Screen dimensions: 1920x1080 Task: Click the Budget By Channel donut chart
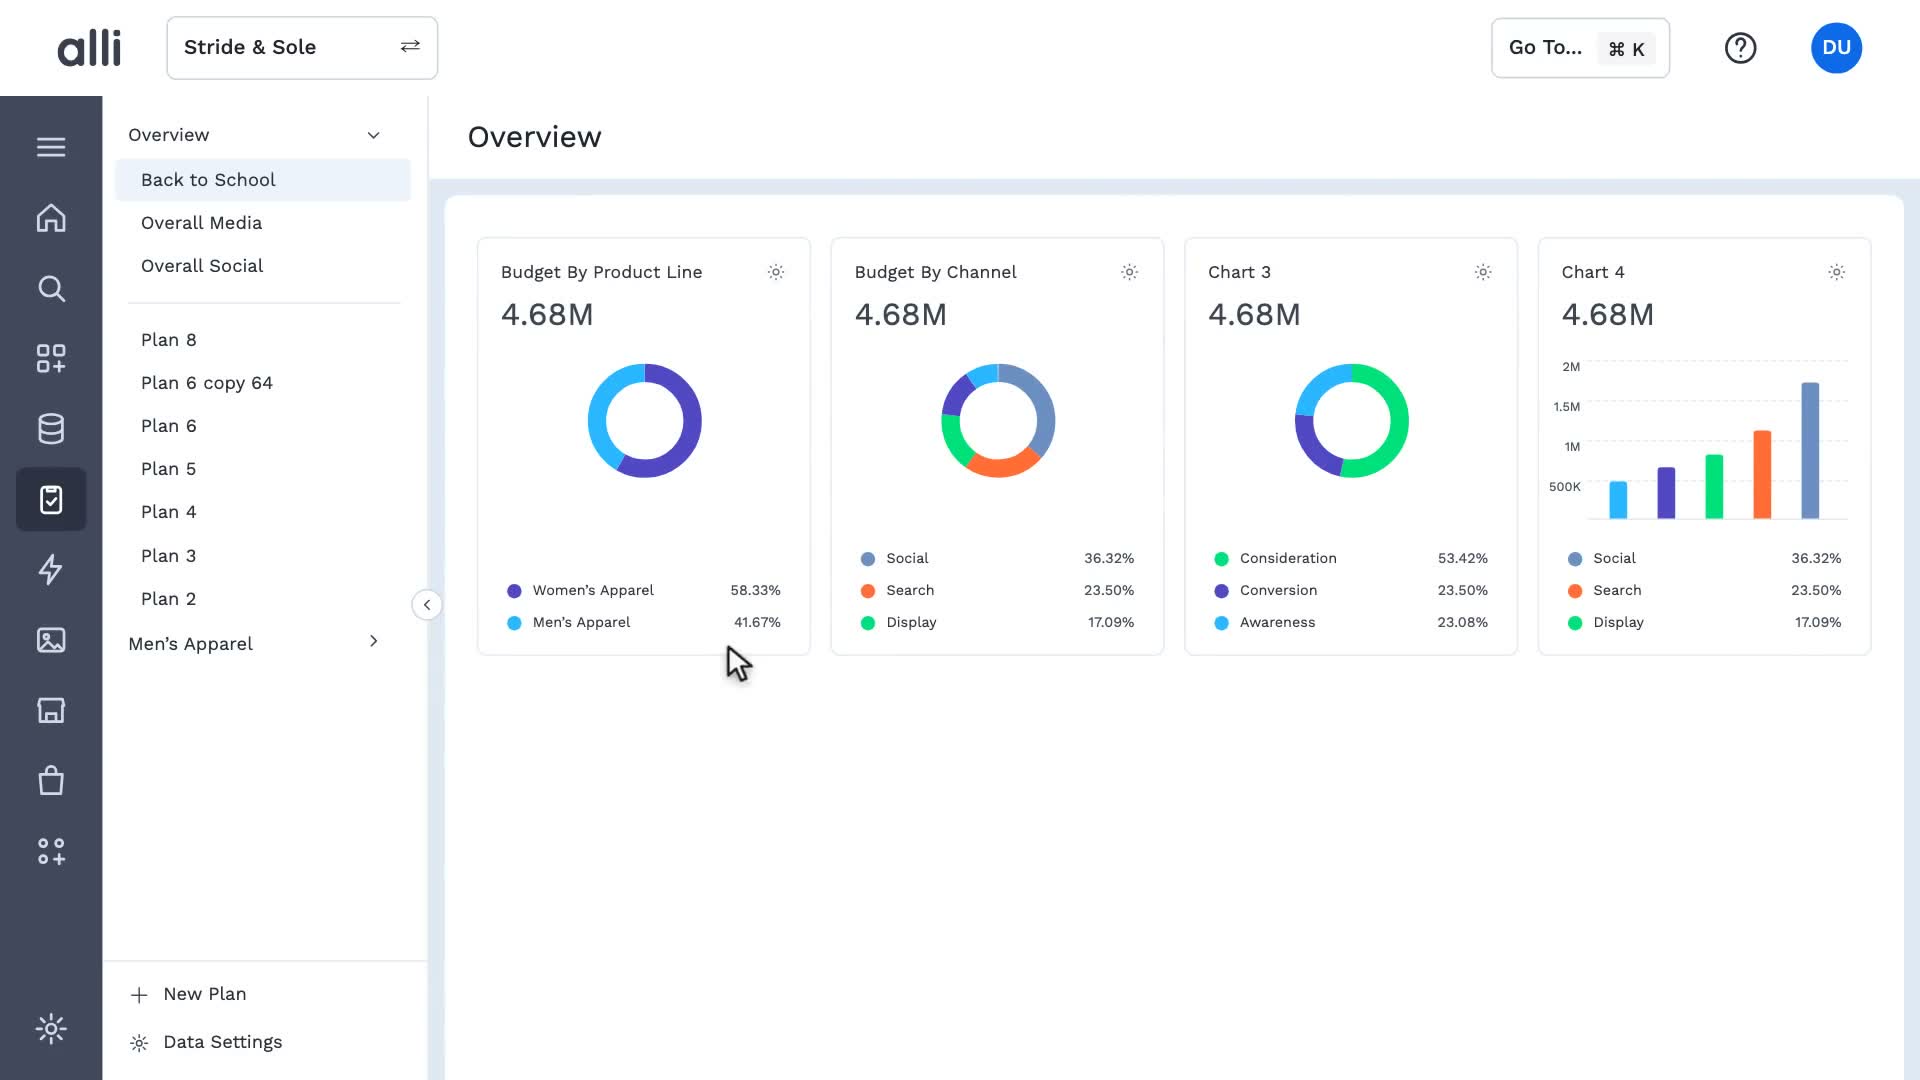tap(998, 421)
